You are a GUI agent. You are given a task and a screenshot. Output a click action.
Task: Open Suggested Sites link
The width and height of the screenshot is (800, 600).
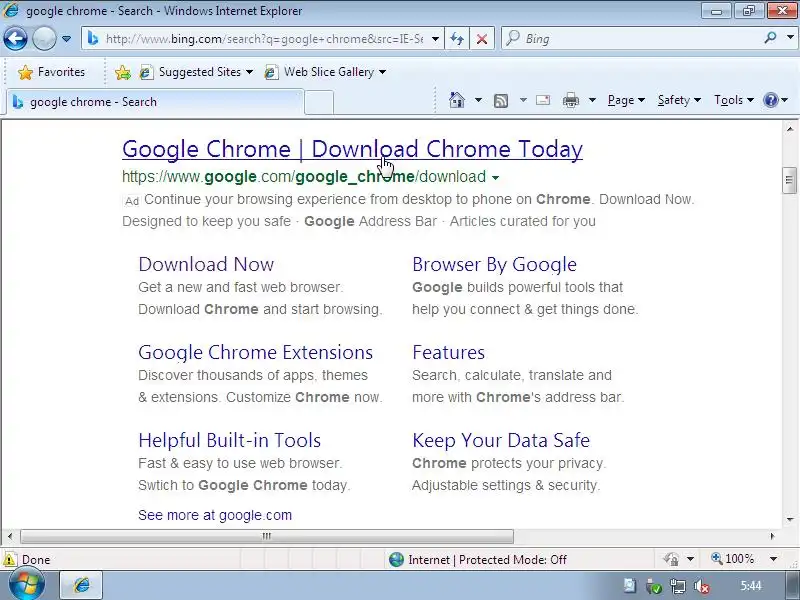[x=192, y=72]
